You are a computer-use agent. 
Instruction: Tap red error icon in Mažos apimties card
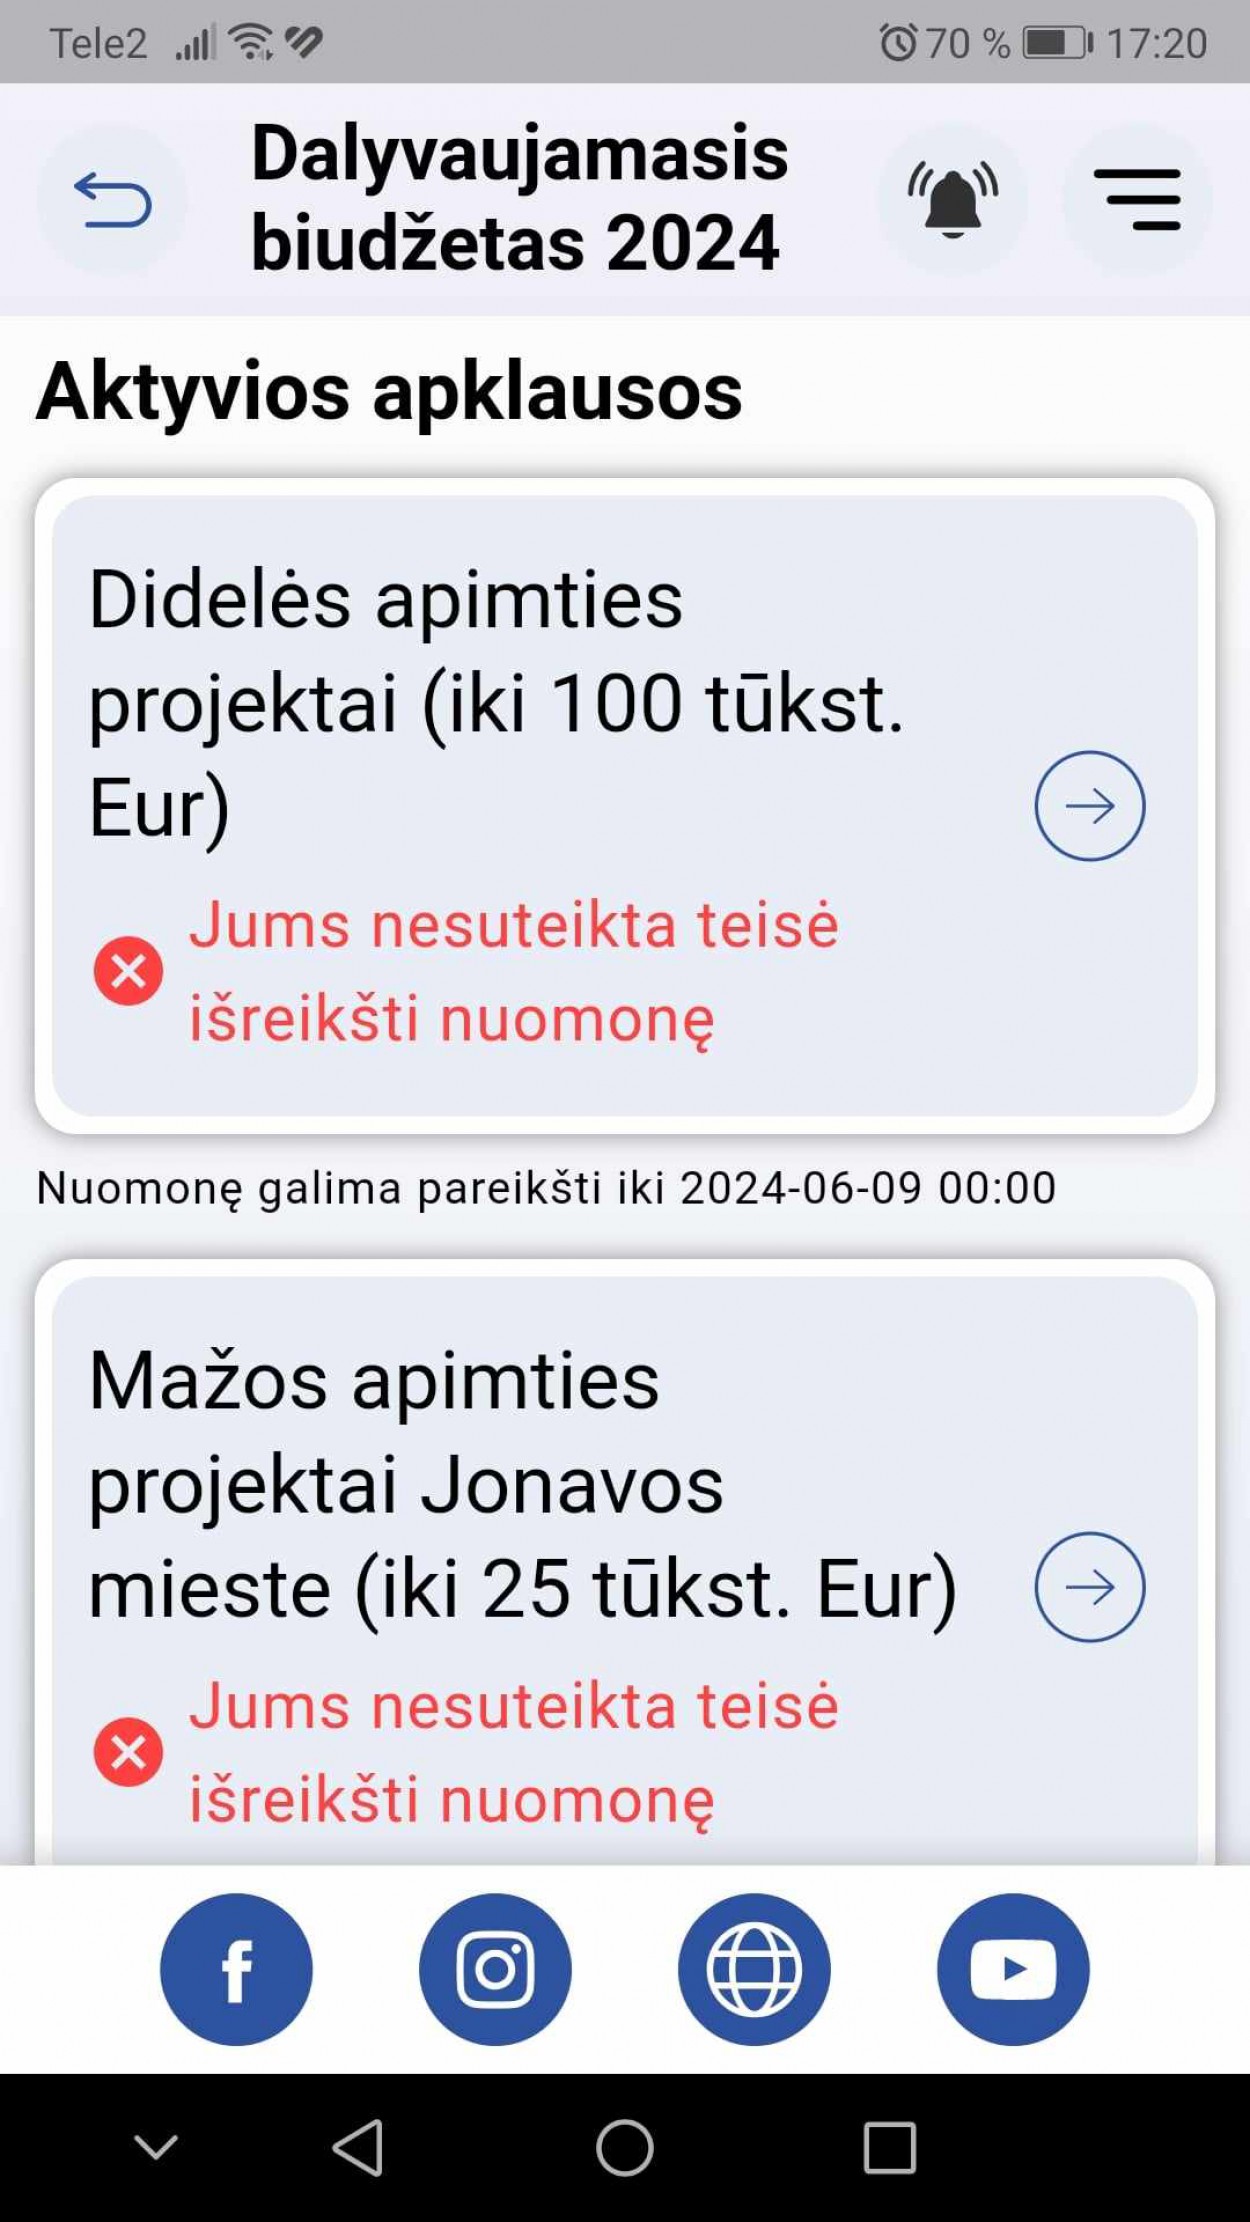point(128,1752)
